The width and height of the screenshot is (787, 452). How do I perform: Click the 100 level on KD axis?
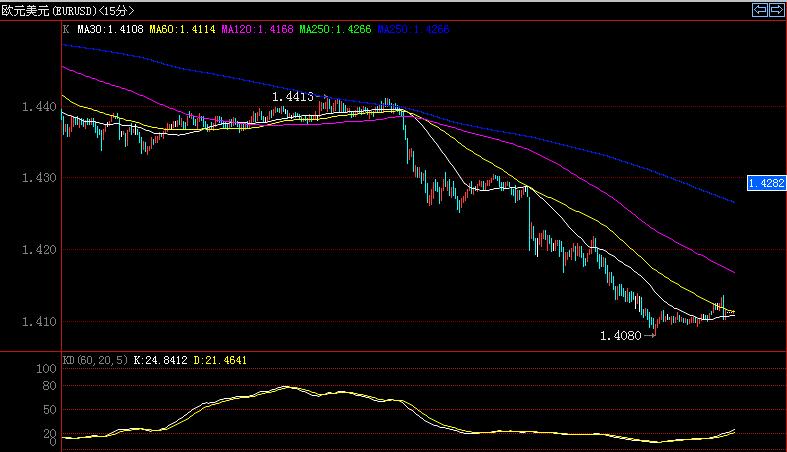pos(46,369)
